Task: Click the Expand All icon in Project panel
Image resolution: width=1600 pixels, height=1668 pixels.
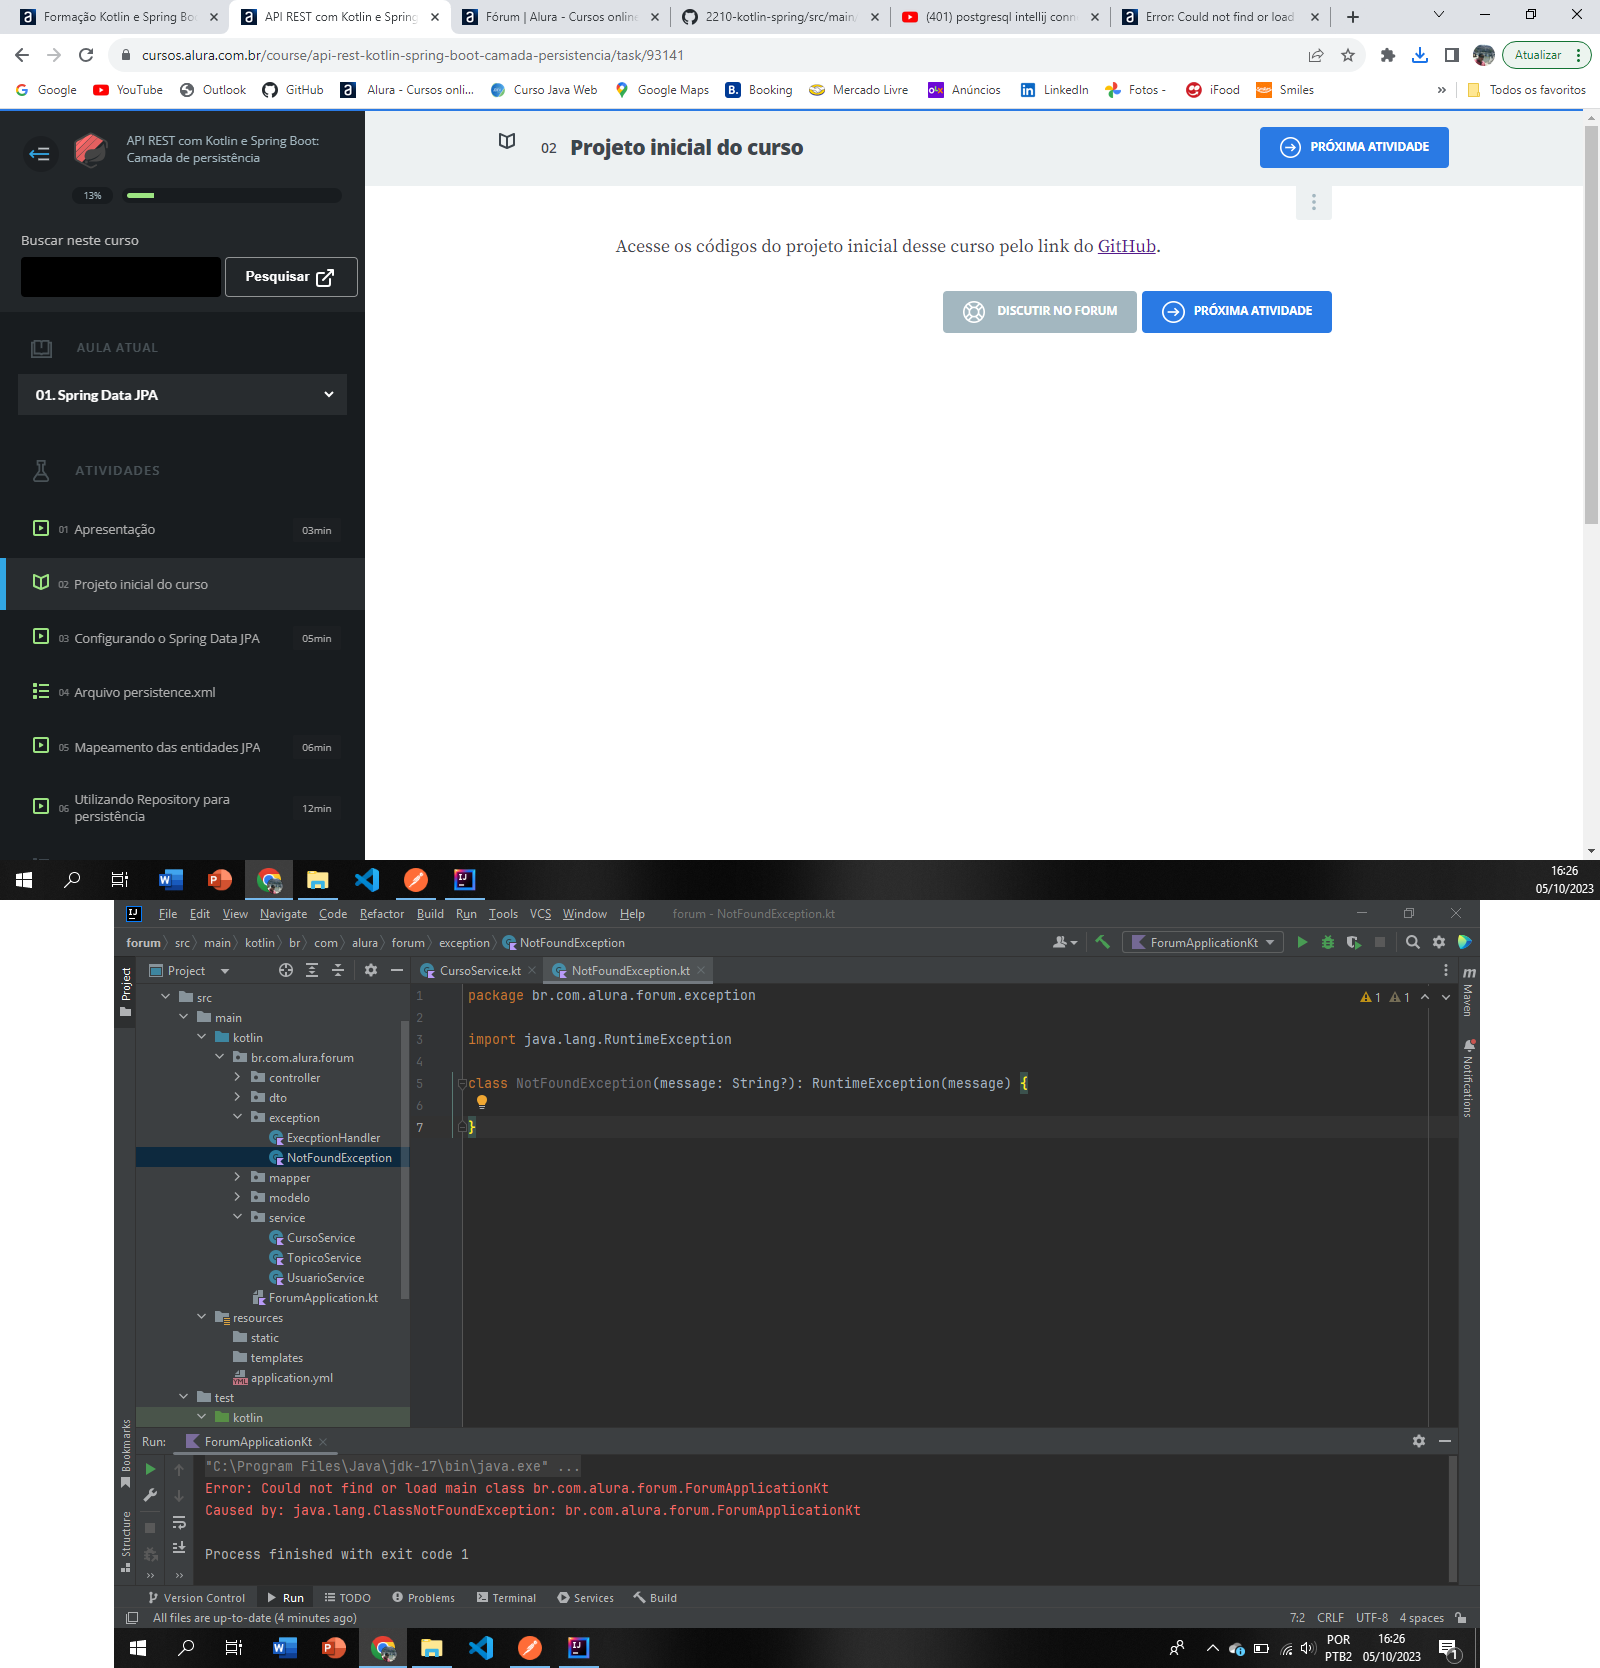Action: (x=312, y=970)
